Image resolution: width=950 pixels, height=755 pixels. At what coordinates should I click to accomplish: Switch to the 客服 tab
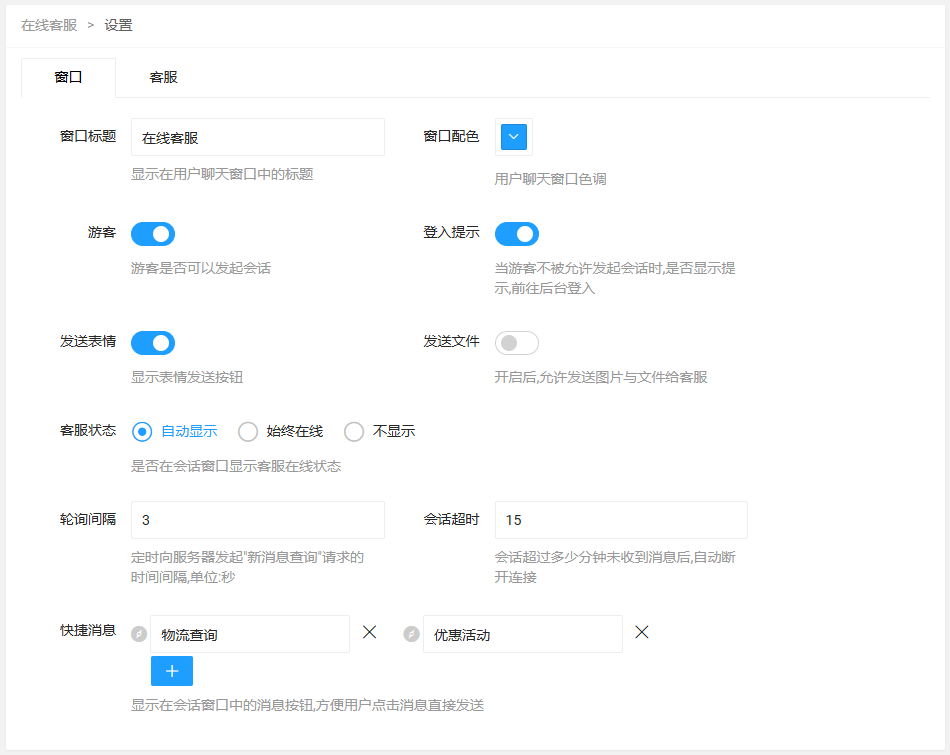point(164,78)
